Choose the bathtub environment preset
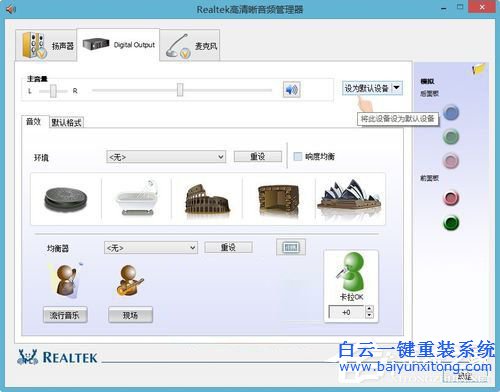This screenshot has height=392, width=500. point(136,199)
